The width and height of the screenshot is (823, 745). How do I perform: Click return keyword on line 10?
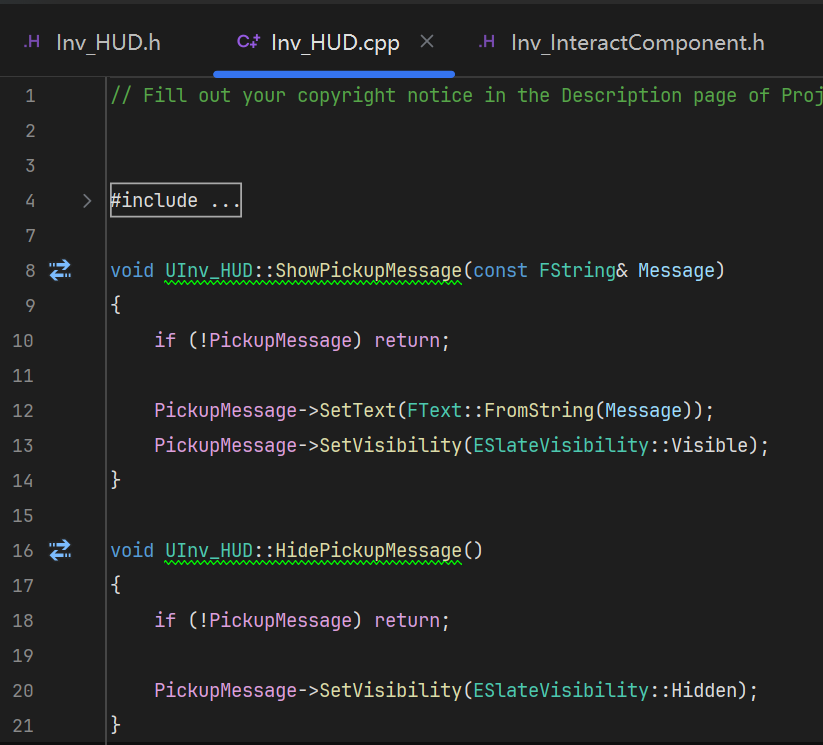[x=407, y=340]
